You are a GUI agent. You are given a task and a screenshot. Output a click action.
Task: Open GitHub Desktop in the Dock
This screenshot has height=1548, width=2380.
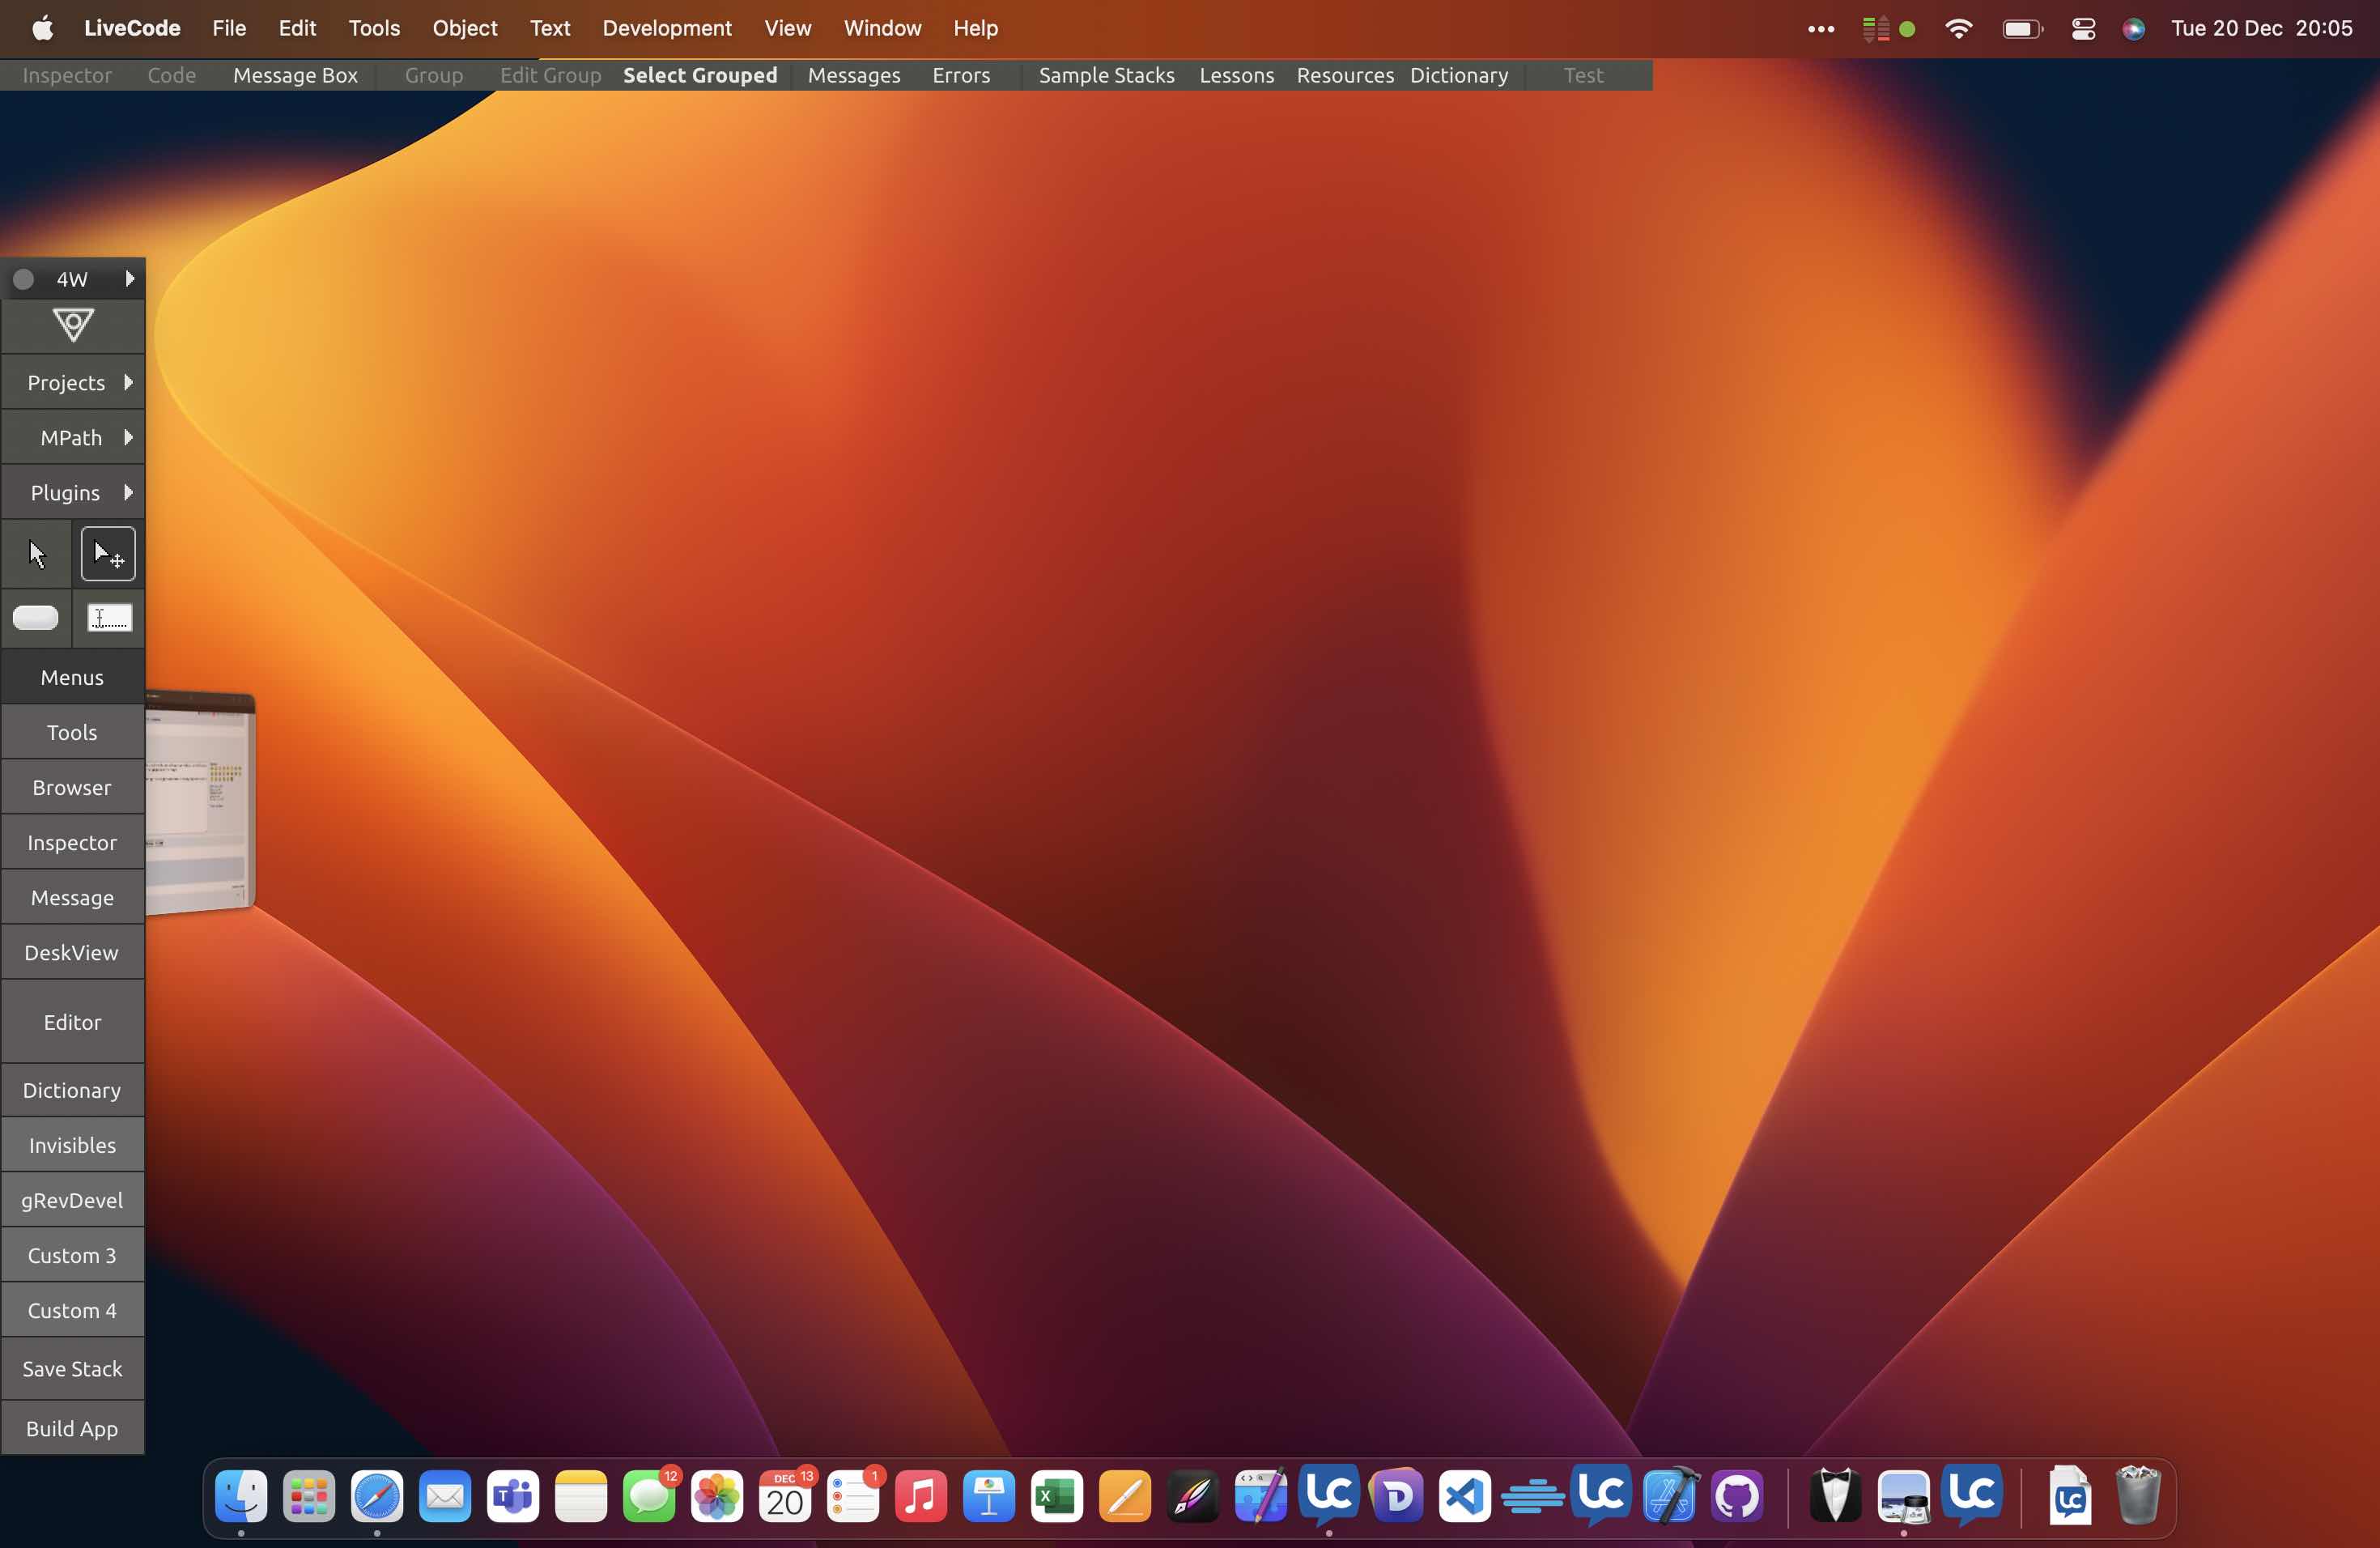click(x=1737, y=1497)
